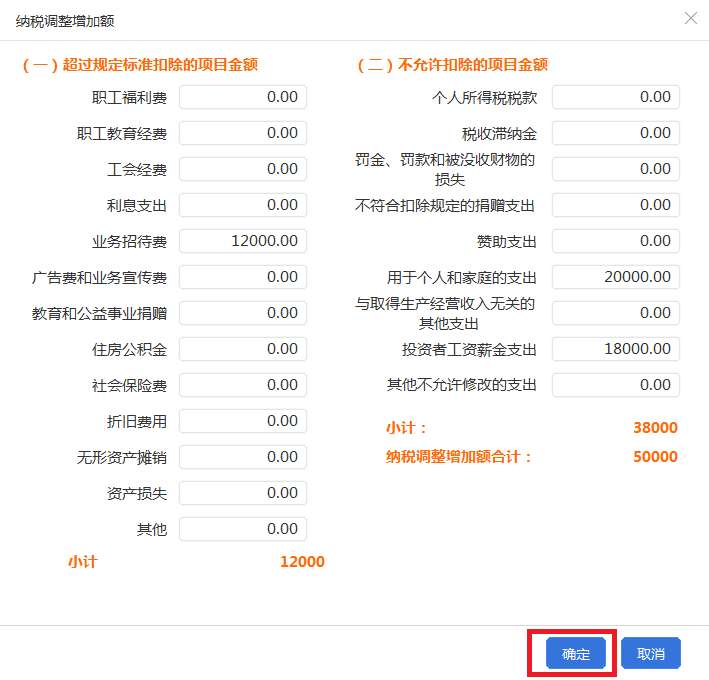The image size is (709, 680).
Task: Select the 职工教育经费 amount field
Action: [x=243, y=133]
